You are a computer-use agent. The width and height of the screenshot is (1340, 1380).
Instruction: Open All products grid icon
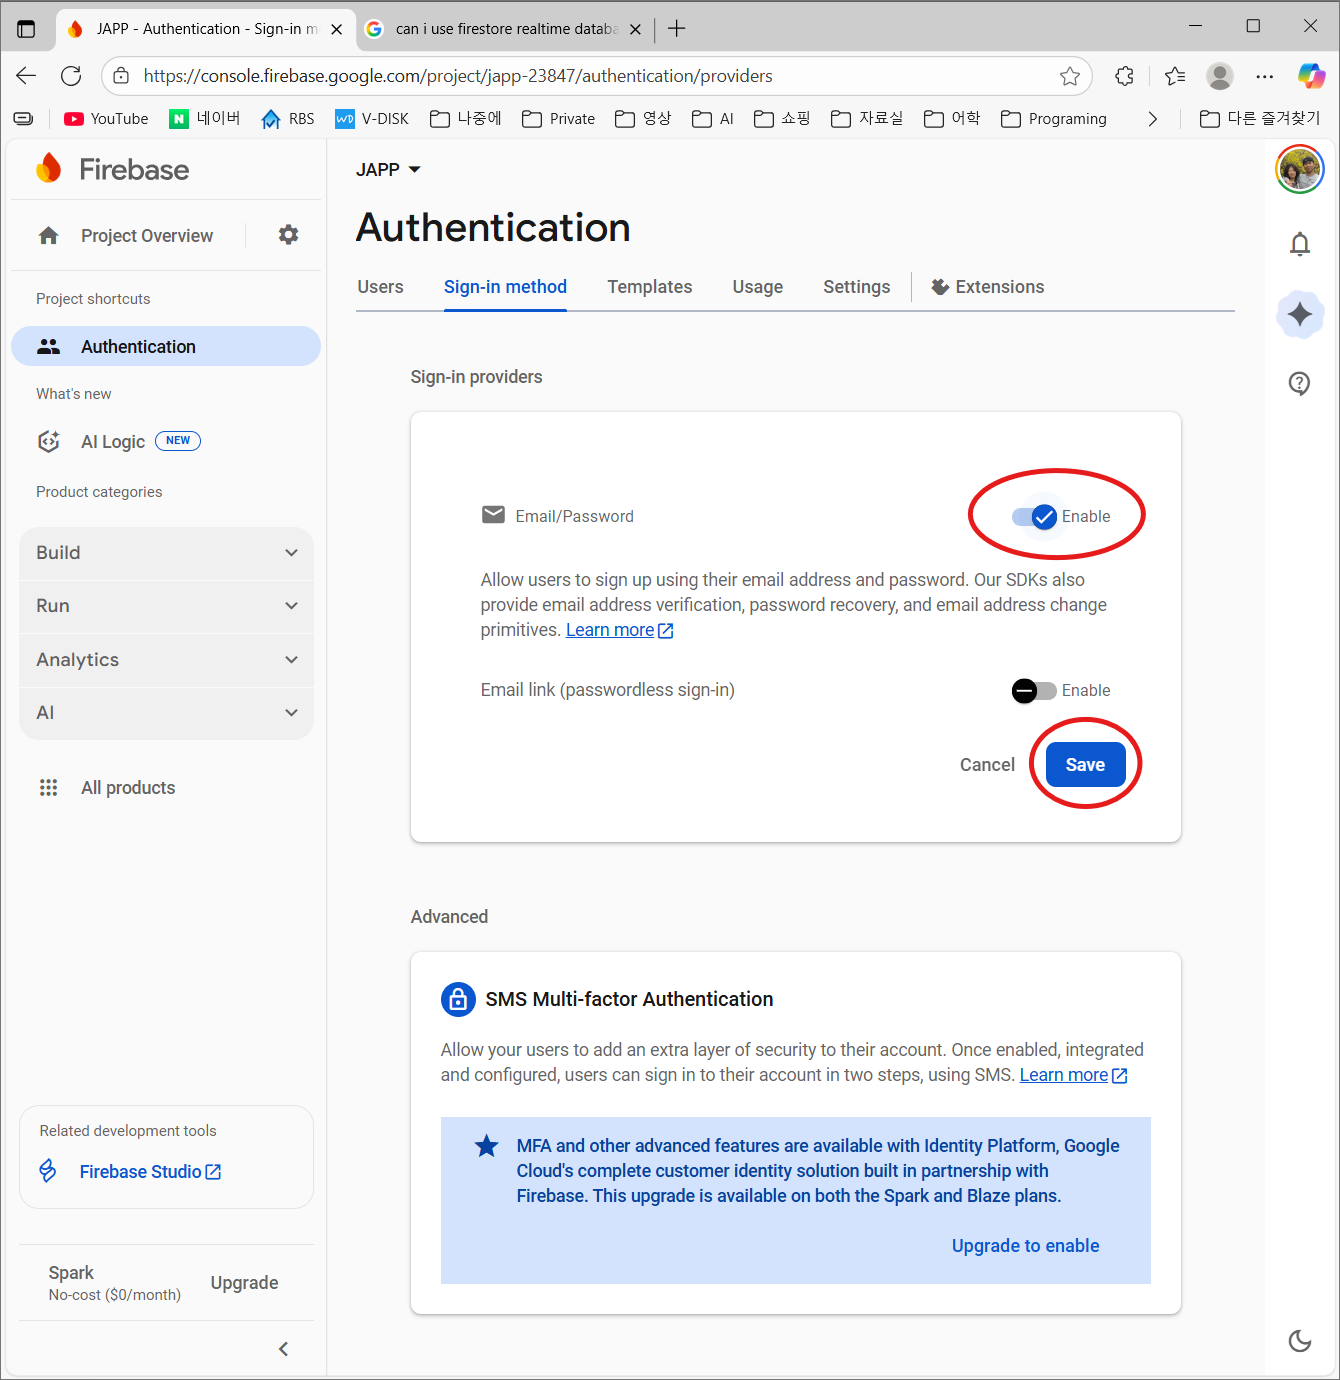[x=48, y=788]
